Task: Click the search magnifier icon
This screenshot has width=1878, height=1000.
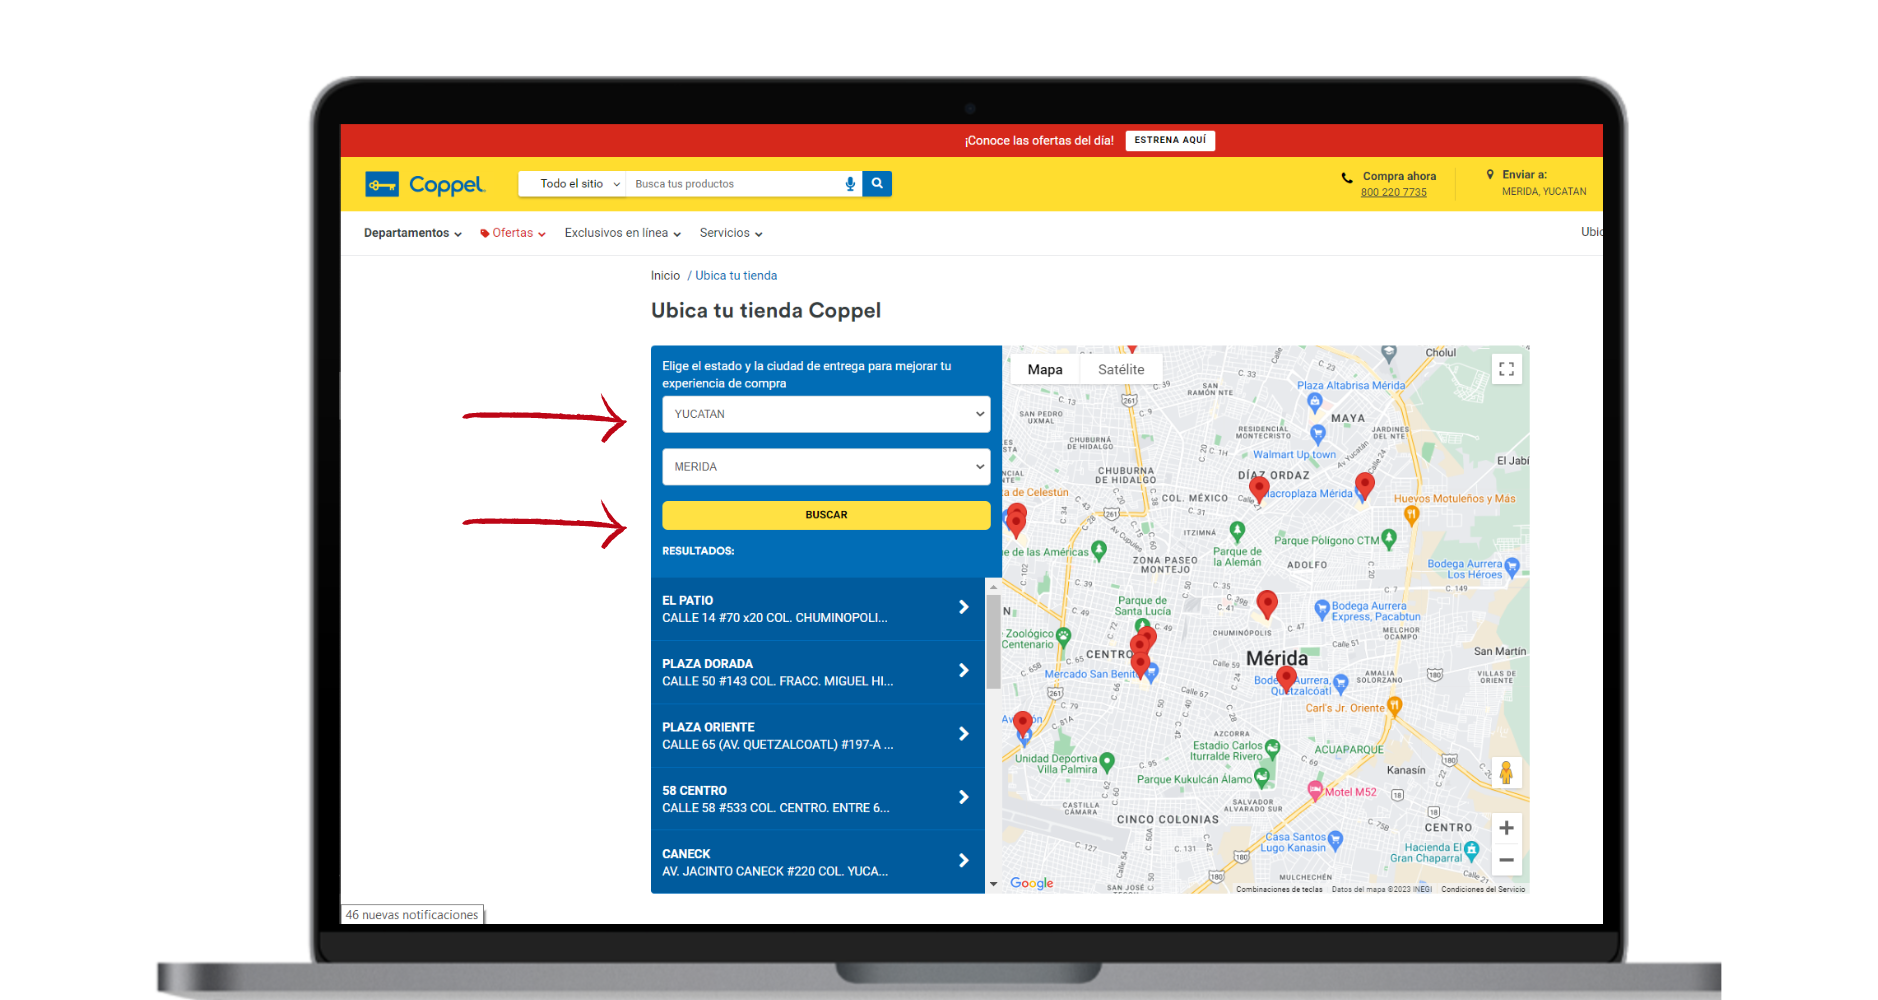Action: [x=876, y=183]
